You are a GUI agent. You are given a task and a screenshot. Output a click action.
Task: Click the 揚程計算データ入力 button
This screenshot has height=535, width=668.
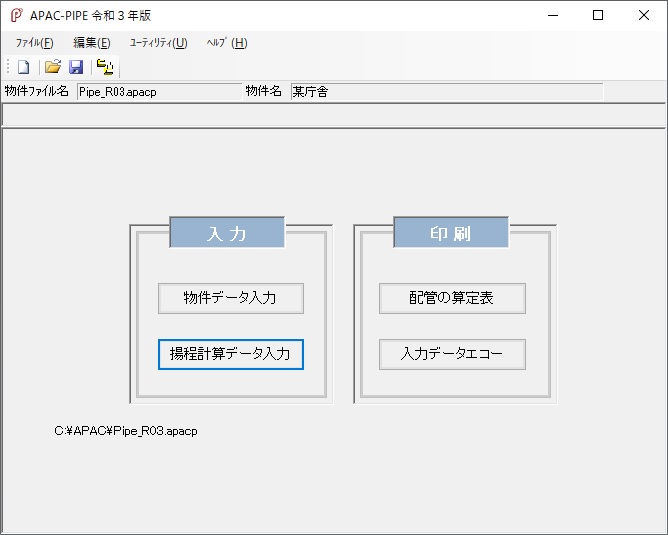tap(230, 354)
